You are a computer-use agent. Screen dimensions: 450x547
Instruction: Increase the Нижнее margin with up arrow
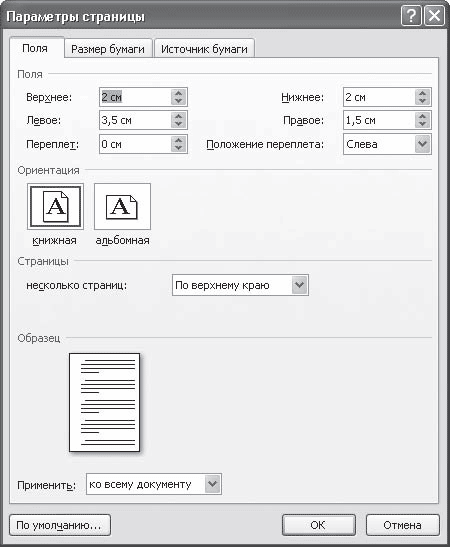tap(422, 93)
